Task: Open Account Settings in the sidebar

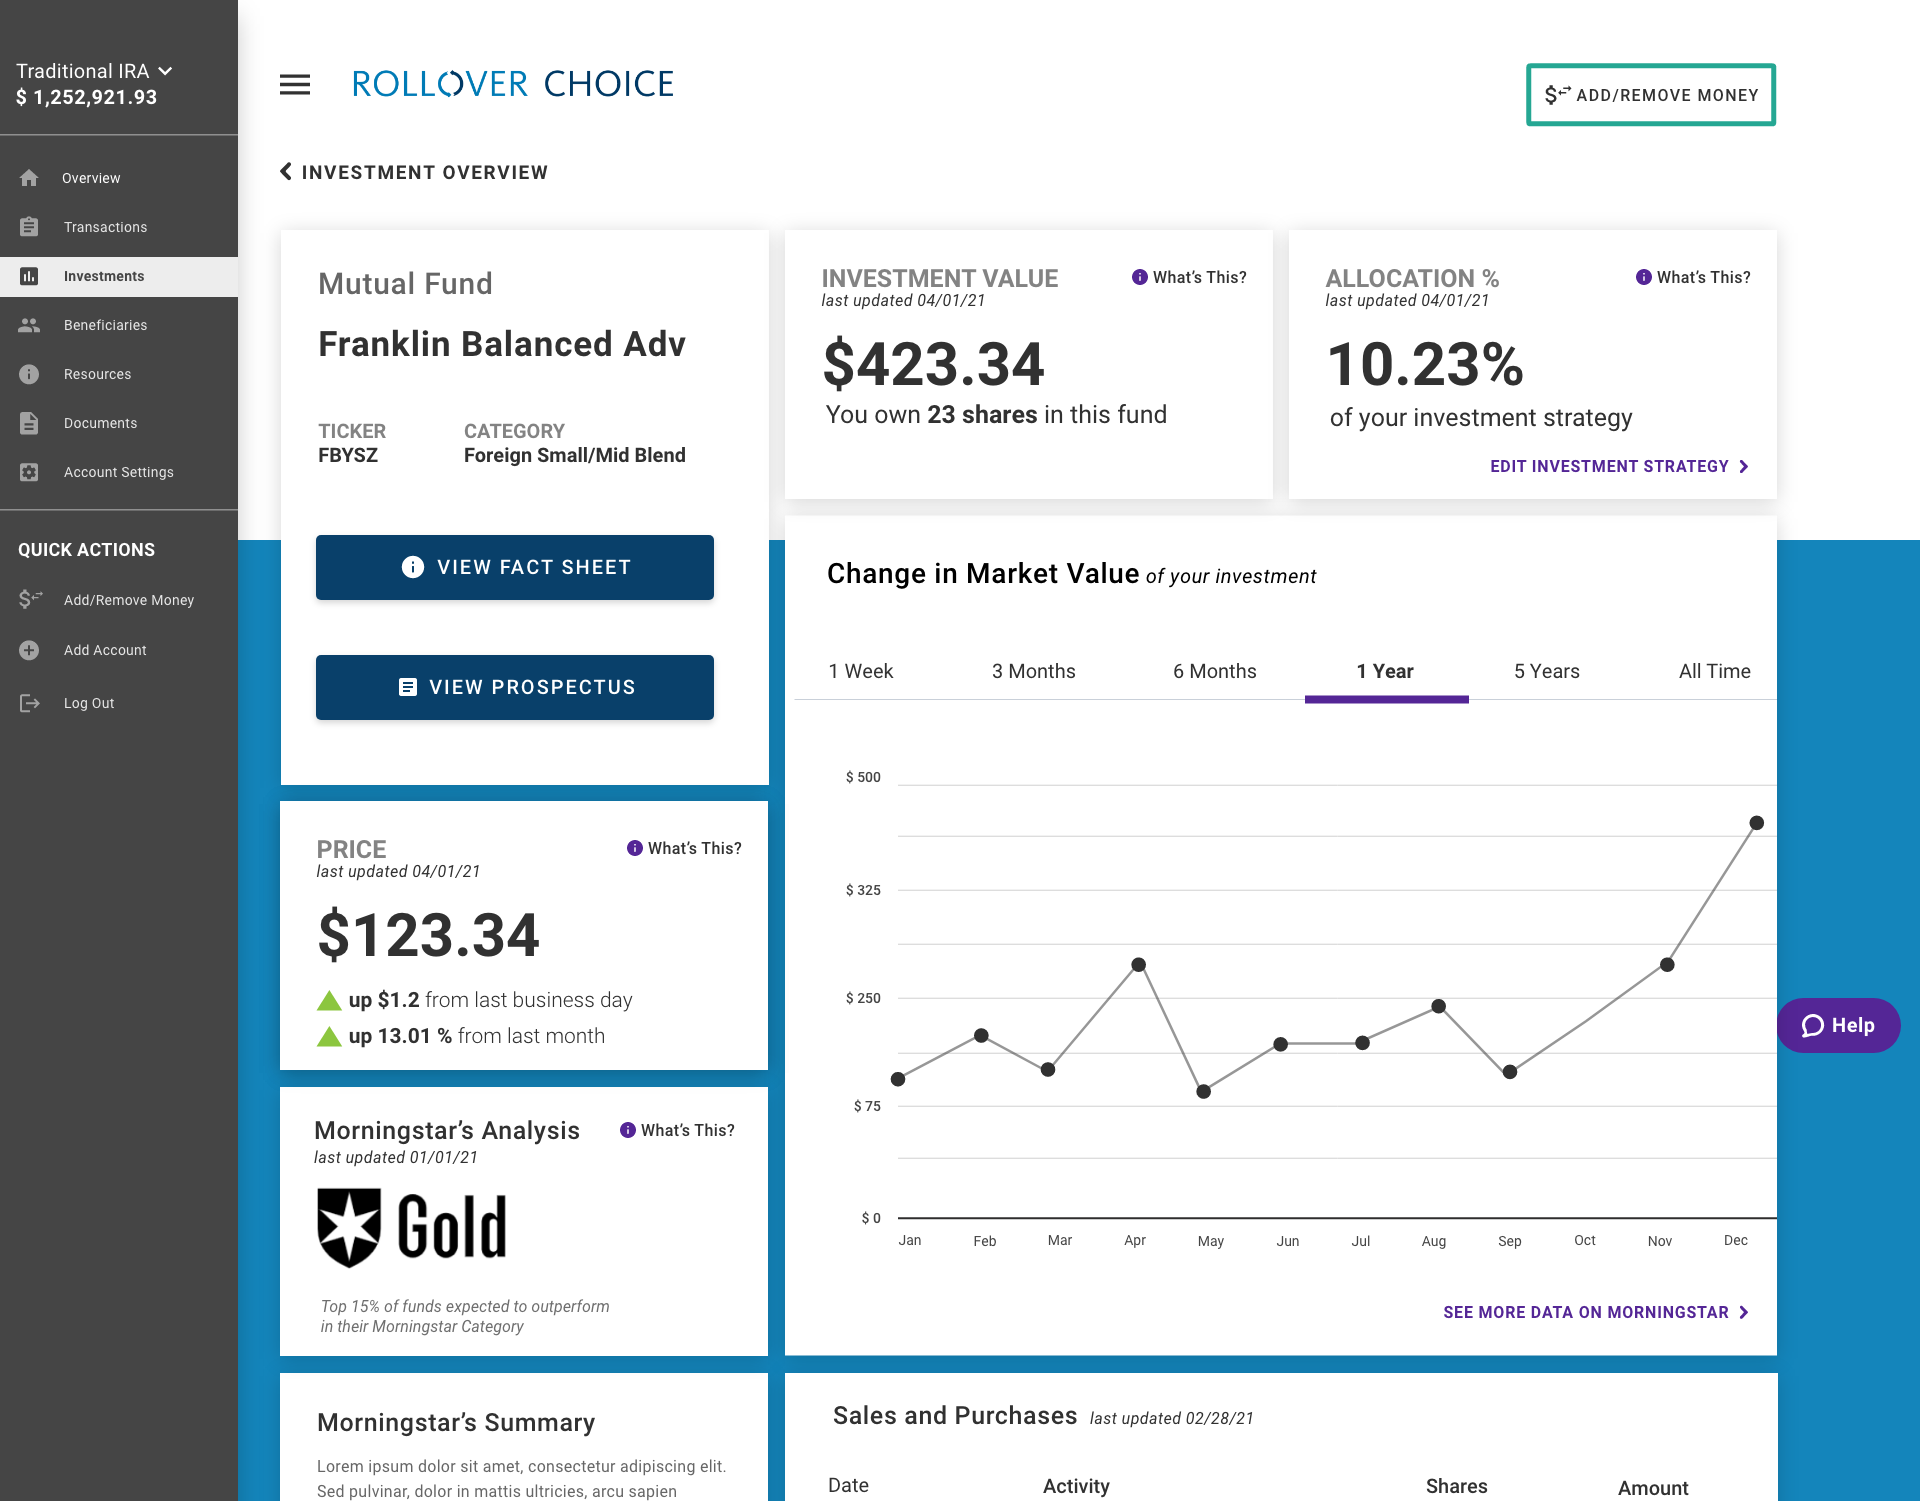Action: [x=119, y=472]
